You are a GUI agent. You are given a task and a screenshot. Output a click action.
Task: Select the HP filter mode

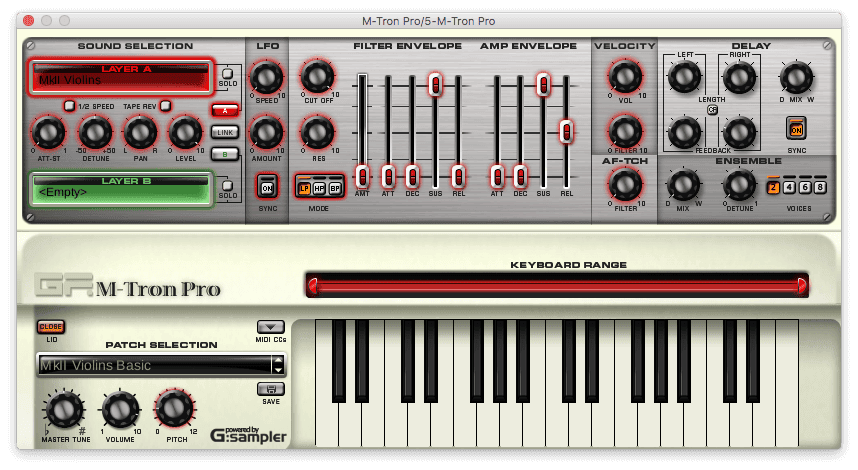coord(319,187)
